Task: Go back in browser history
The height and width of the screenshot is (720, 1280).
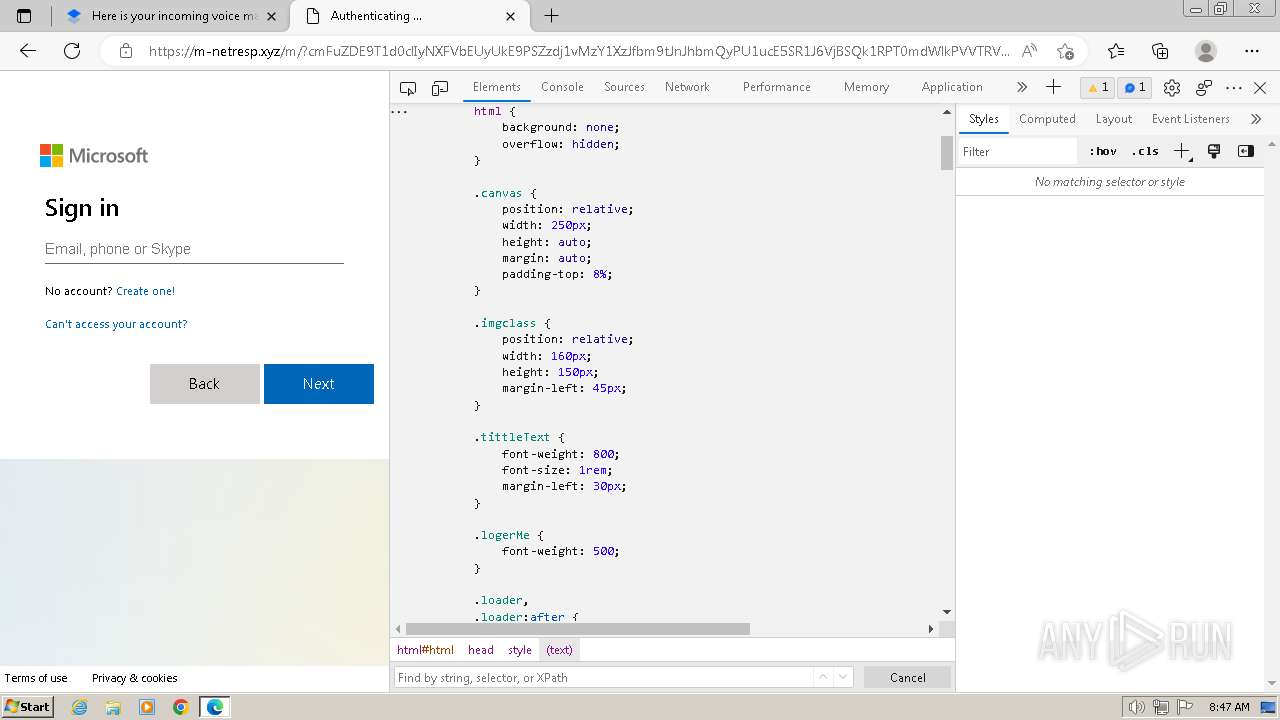Action: (x=28, y=51)
